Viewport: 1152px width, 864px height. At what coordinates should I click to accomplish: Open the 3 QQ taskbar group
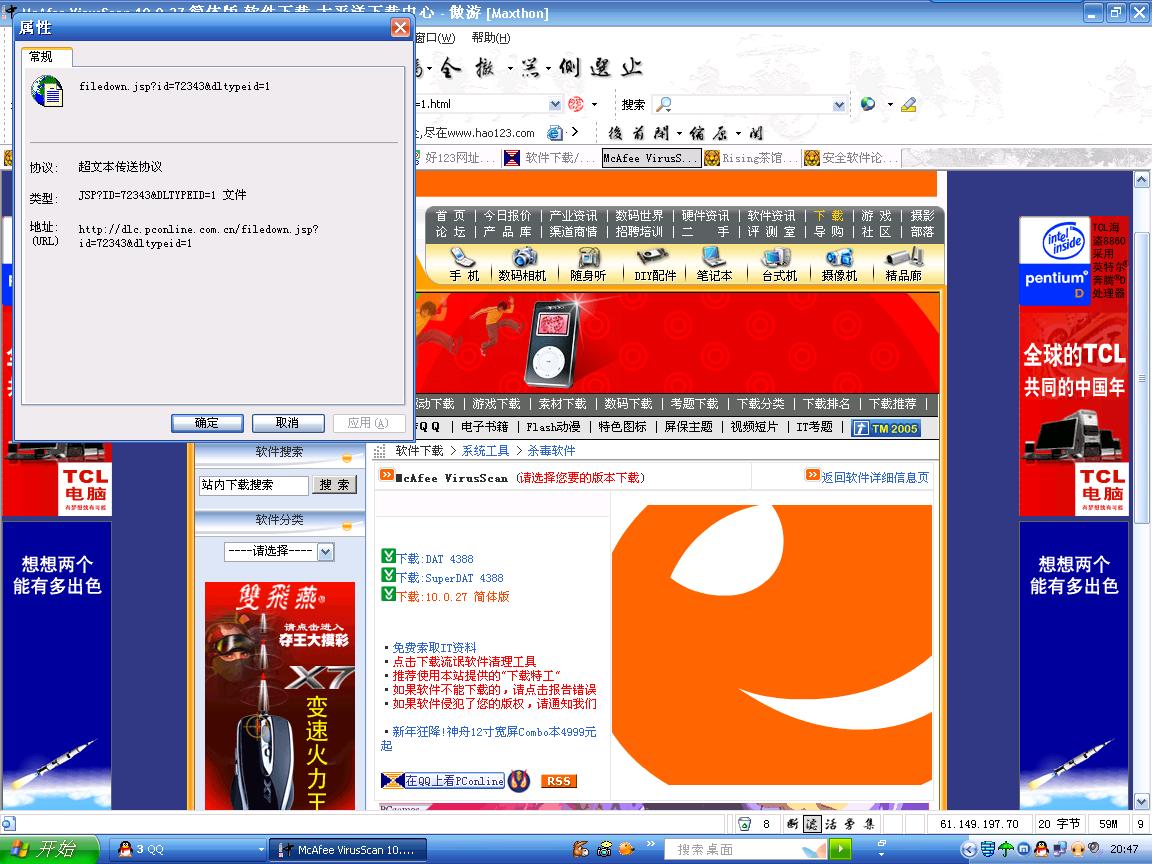[187, 850]
